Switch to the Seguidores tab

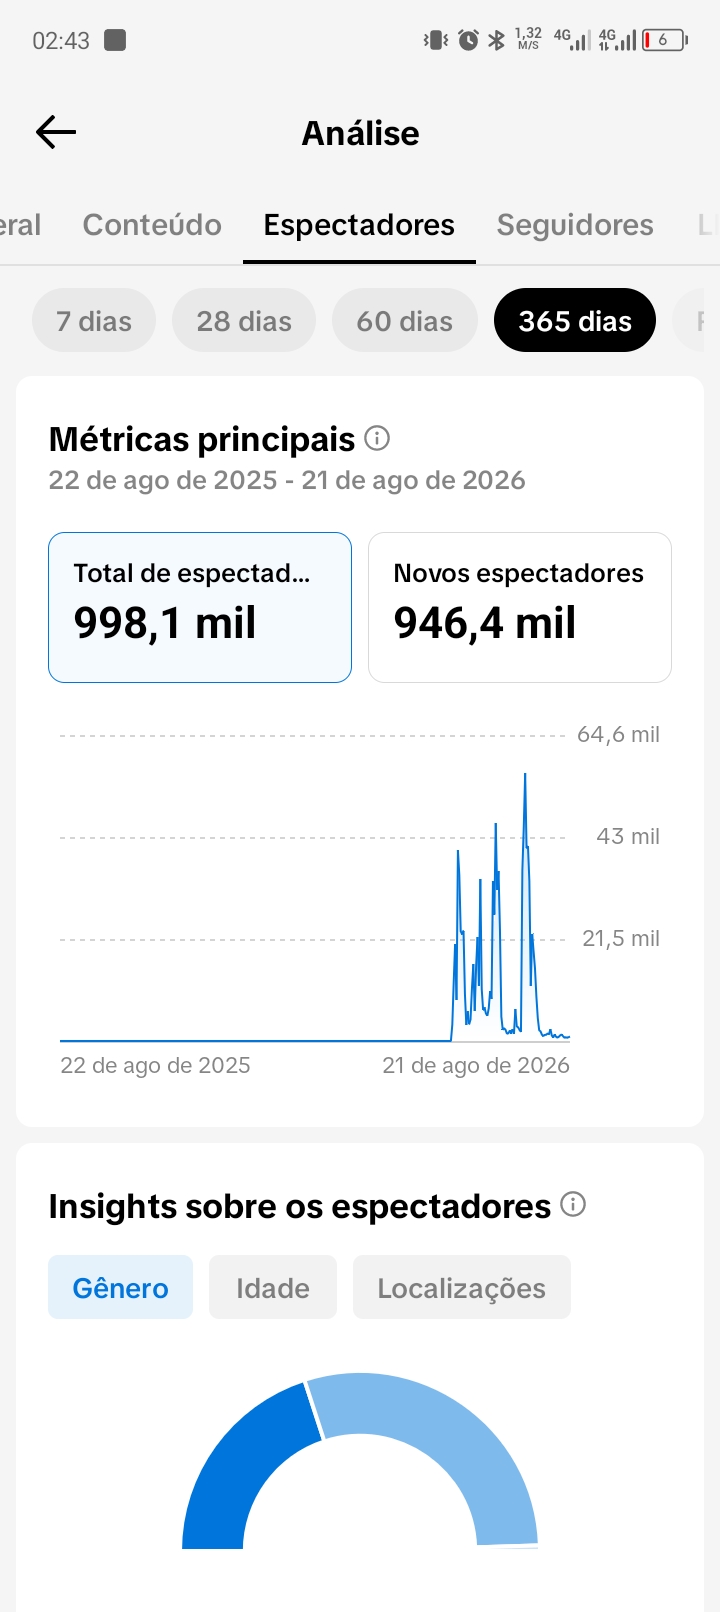575,225
